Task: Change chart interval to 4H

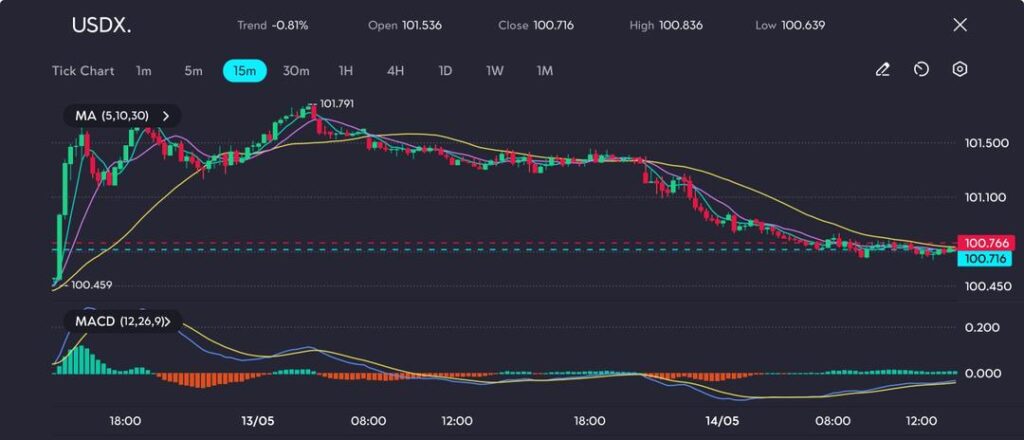Action: 395,71
